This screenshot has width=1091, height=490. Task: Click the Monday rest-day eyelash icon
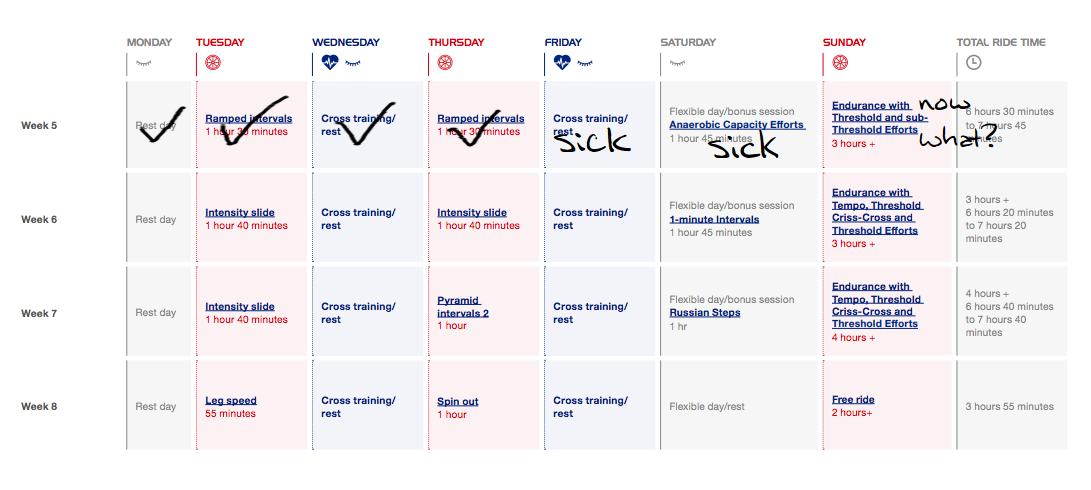[x=144, y=62]
